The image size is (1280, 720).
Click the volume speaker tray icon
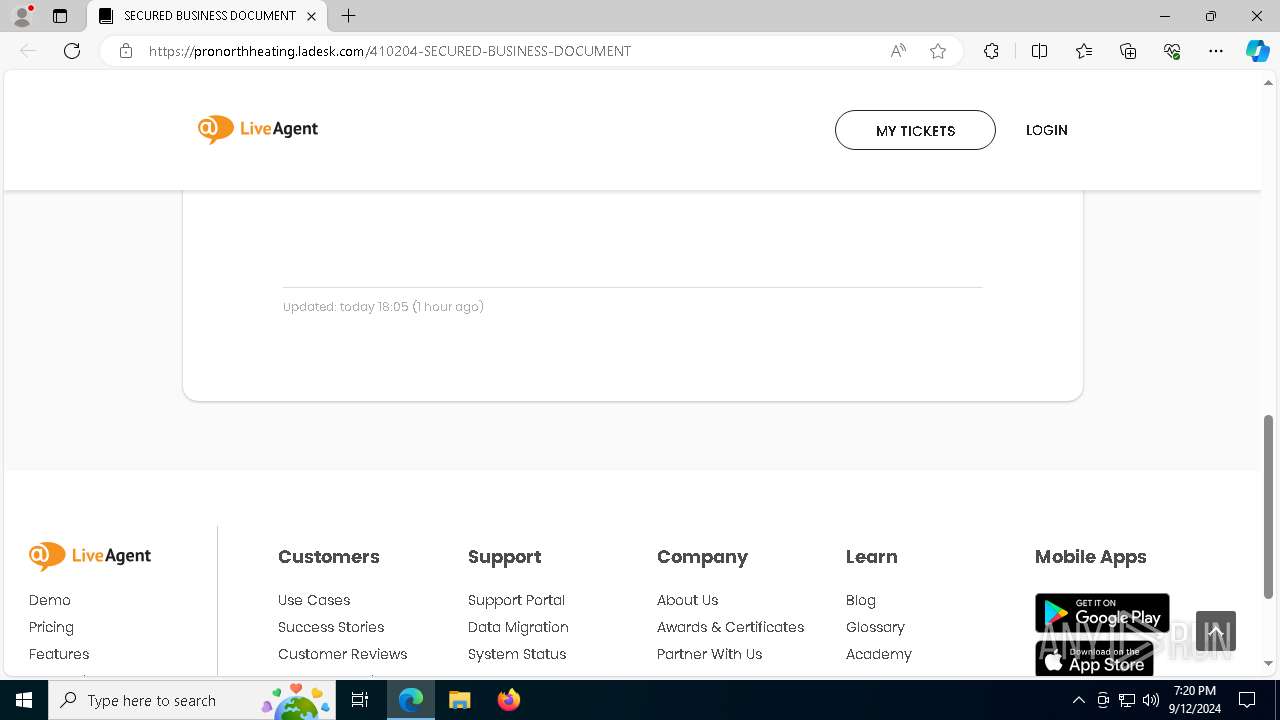[1151, 700]
